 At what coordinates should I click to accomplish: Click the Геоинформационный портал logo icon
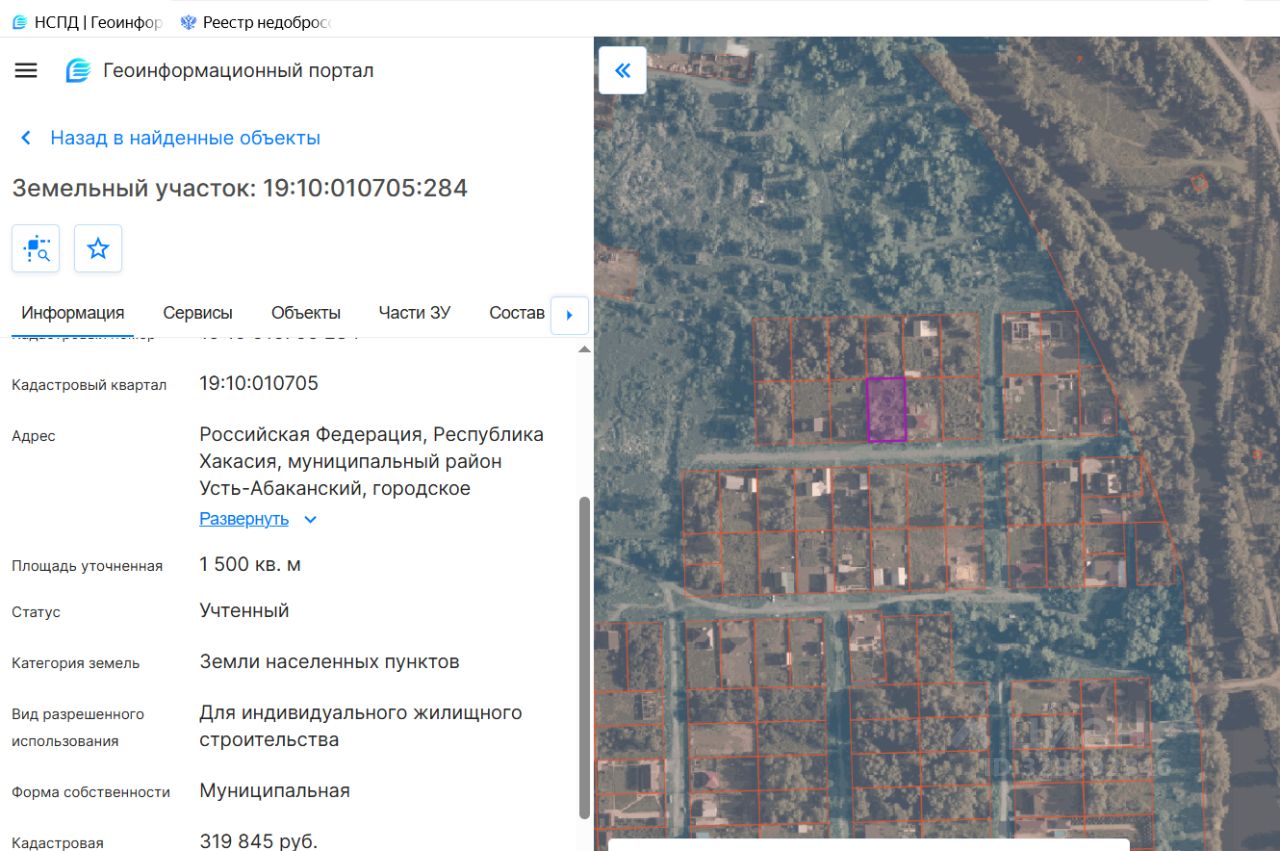pos(78,71)
